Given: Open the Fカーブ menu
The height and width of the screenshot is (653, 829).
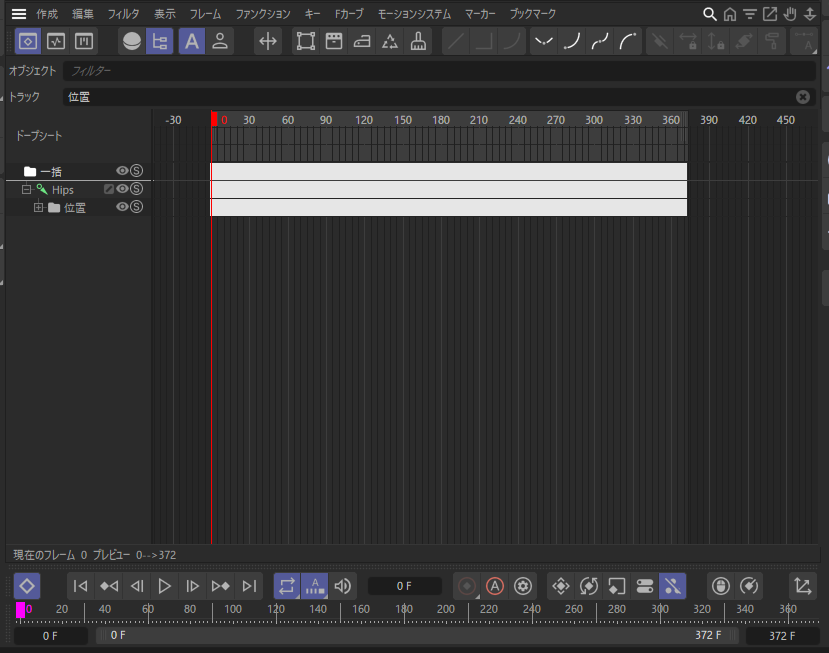Looking at the screenshot, I should tap(349, 14).
